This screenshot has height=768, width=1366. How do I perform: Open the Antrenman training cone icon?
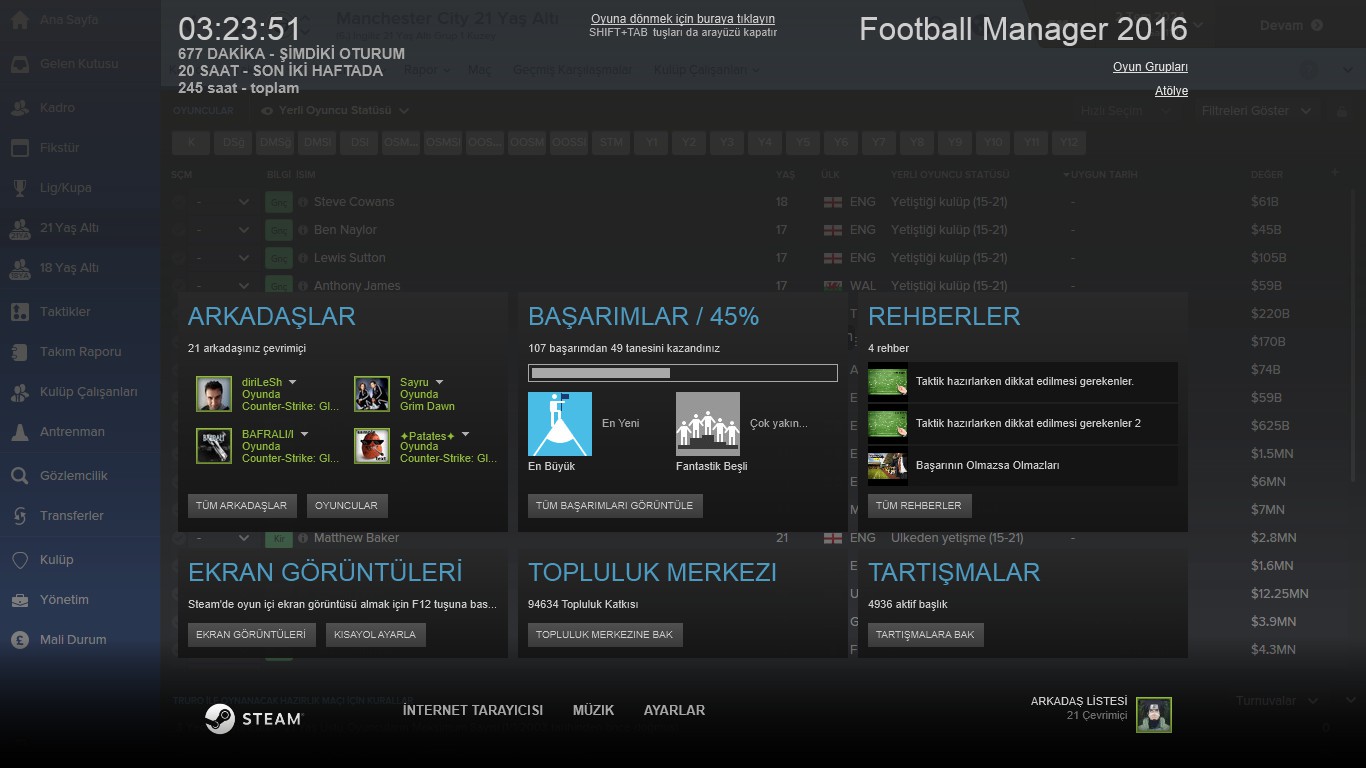click(20, 432)
